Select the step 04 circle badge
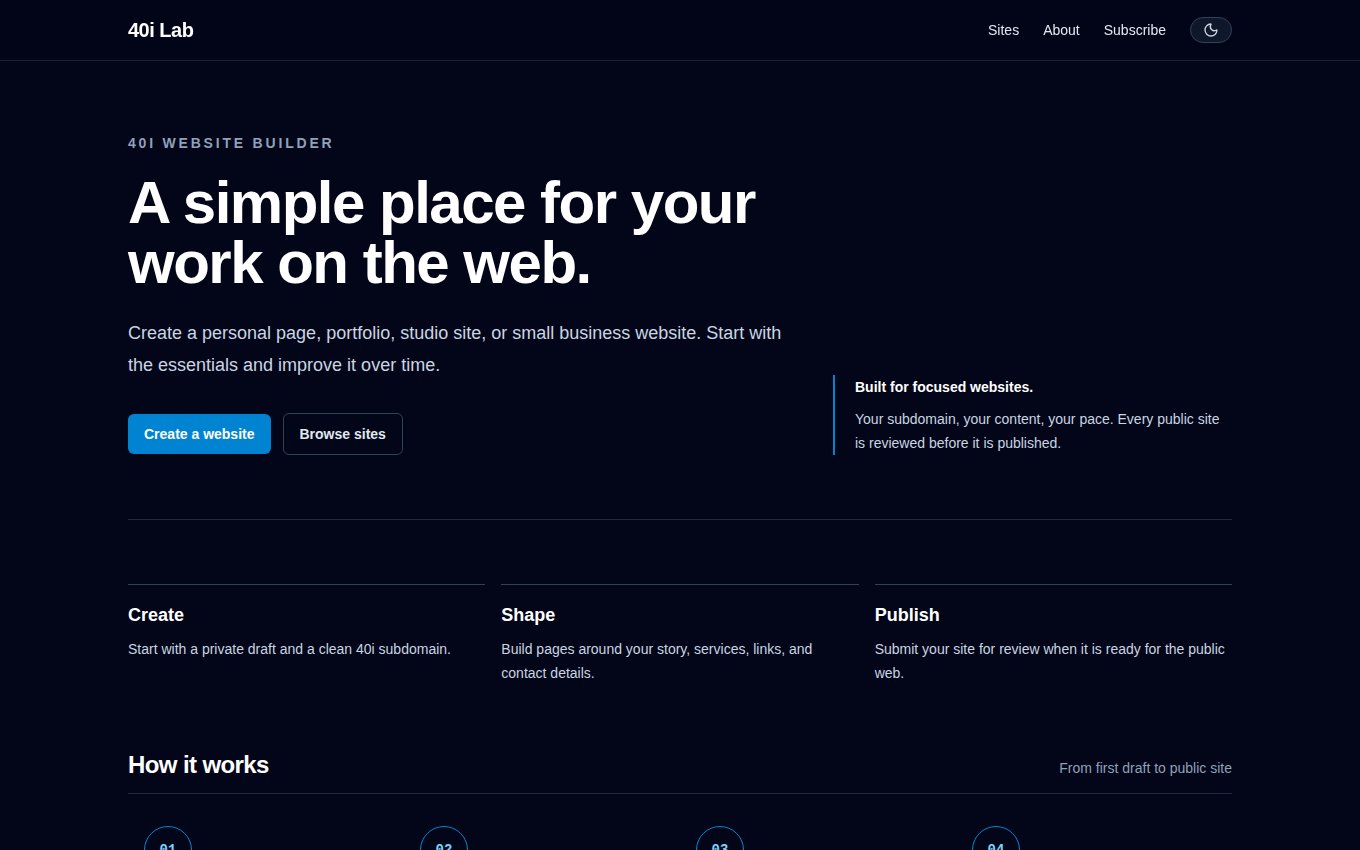 click(x=996, y=838)
